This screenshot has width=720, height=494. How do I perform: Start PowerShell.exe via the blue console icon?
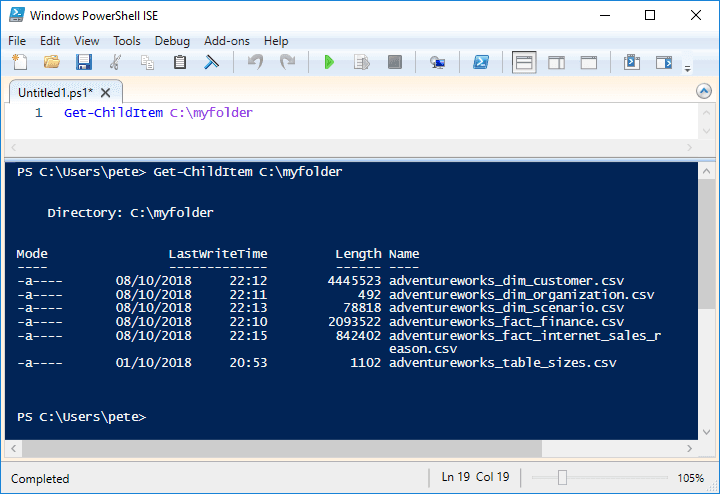[x=481, y=62]
